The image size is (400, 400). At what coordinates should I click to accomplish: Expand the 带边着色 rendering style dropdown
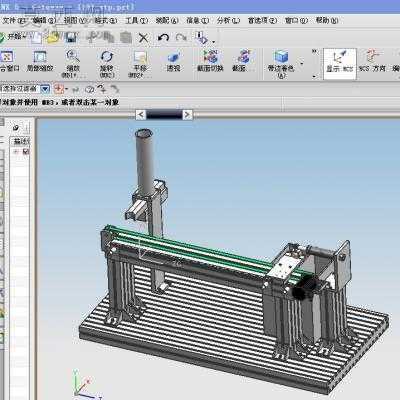tap(302, 63)
